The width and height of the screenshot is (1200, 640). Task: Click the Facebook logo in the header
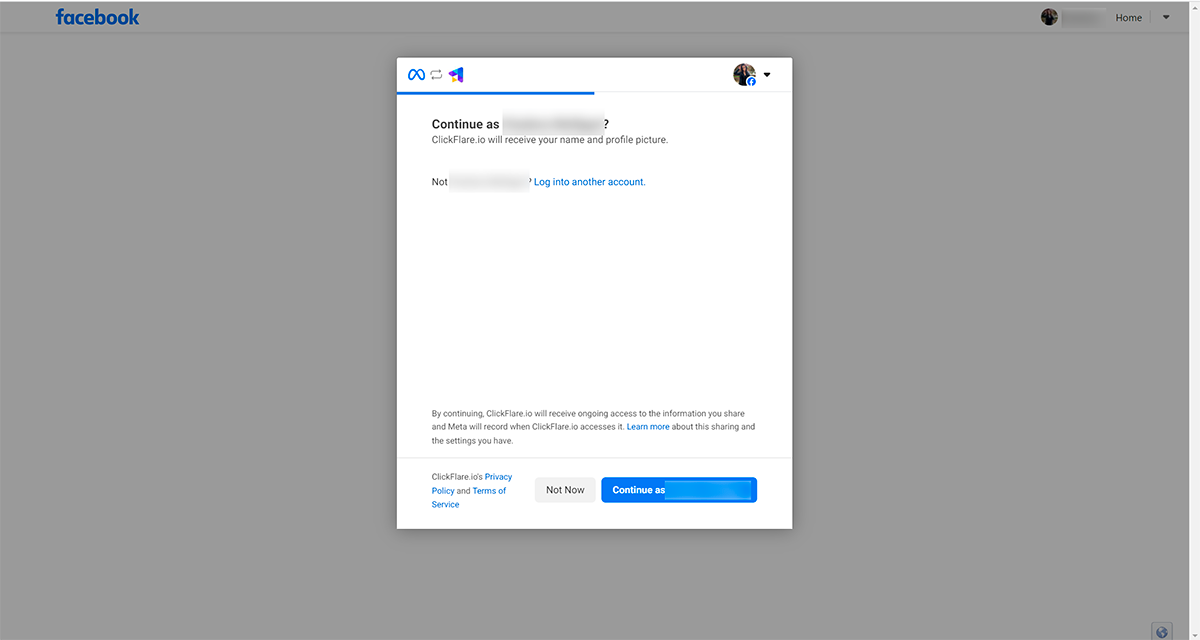click(98, 17)
